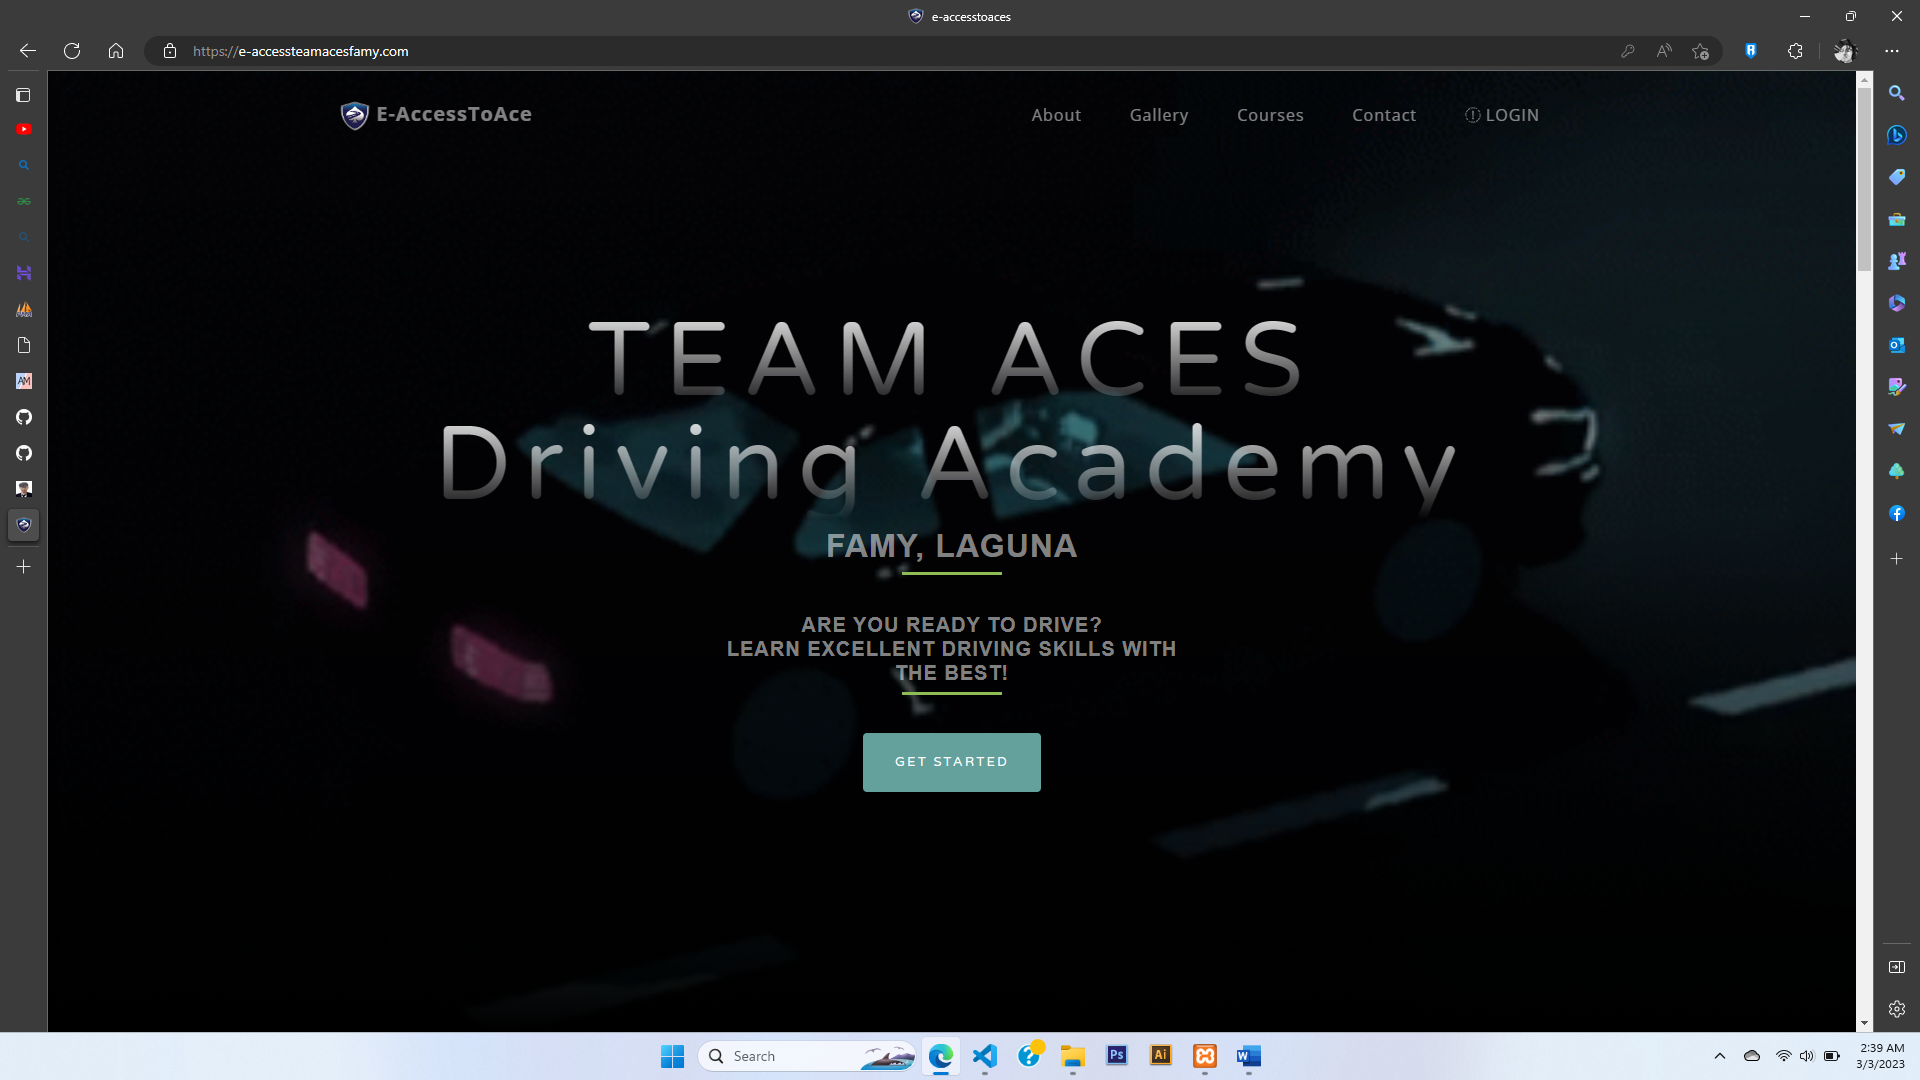Add this page to favorites star icon

pyautogui.click(x=1700, y=51)
